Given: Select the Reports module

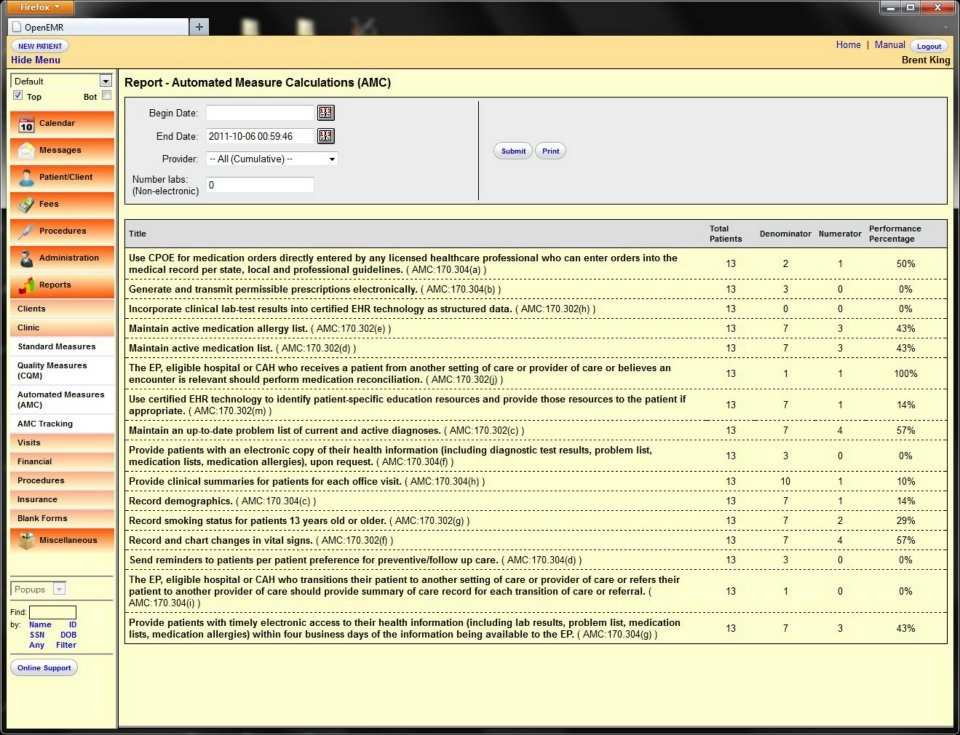Looking at the screenshot, I should pos(60,285).
